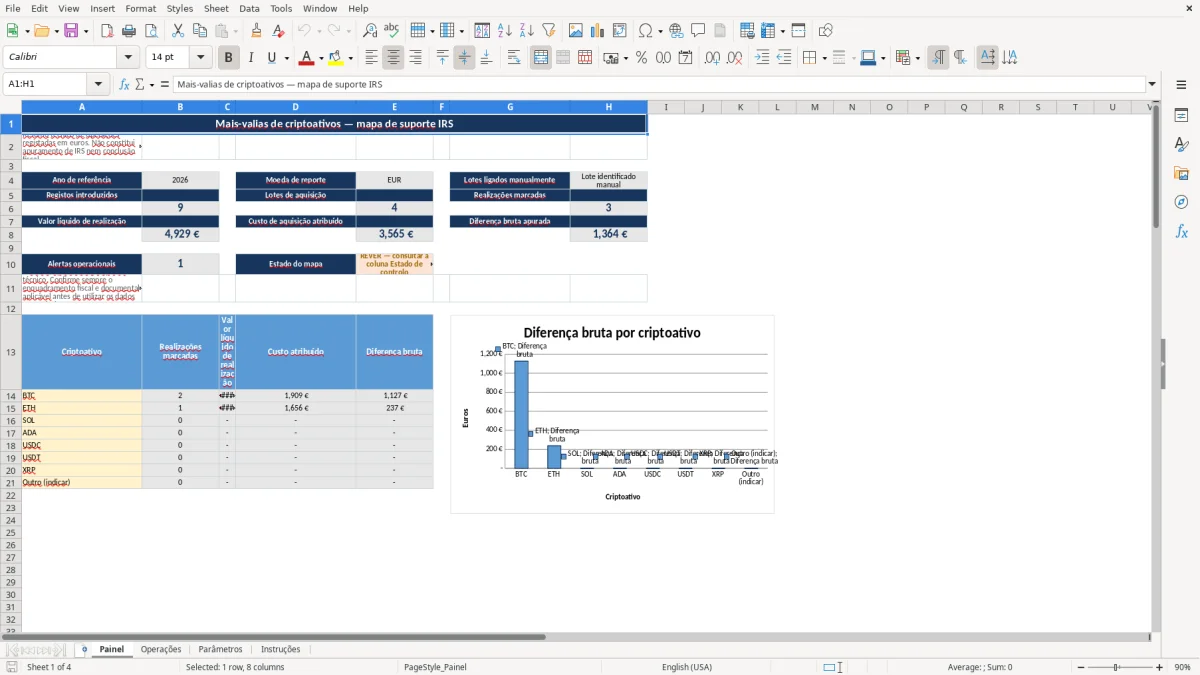Open Font Color dropdown arrow
1200x675 pixels.
[x=320, y=58]
